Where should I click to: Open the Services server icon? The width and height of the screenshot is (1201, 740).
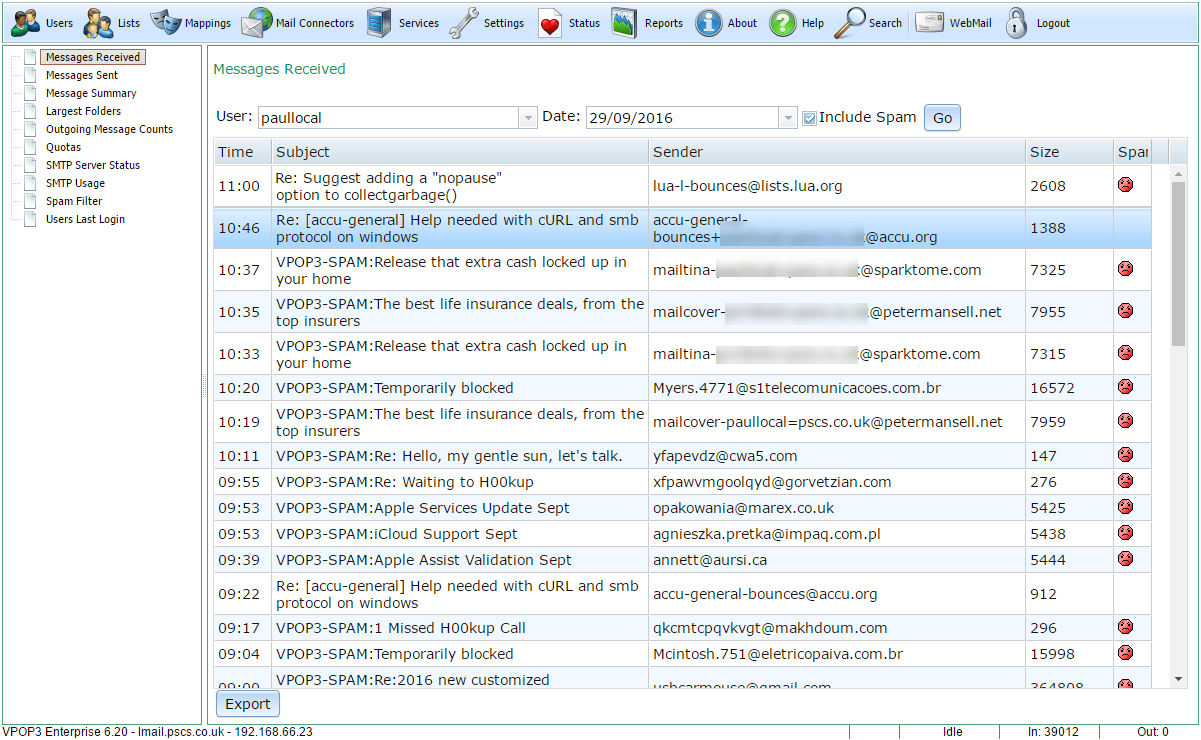379,23
